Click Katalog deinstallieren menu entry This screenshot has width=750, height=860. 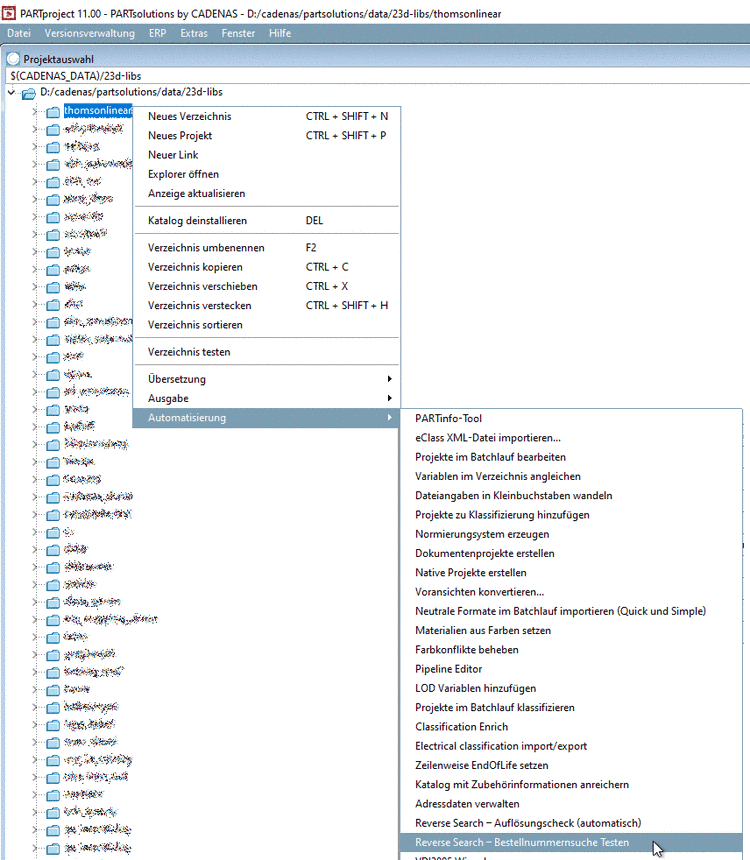pyautogui.click(x=267, y=220)
